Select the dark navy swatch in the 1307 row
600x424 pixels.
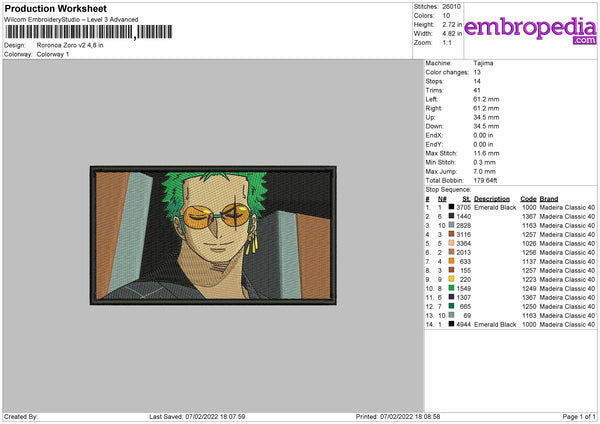point(451,297)
